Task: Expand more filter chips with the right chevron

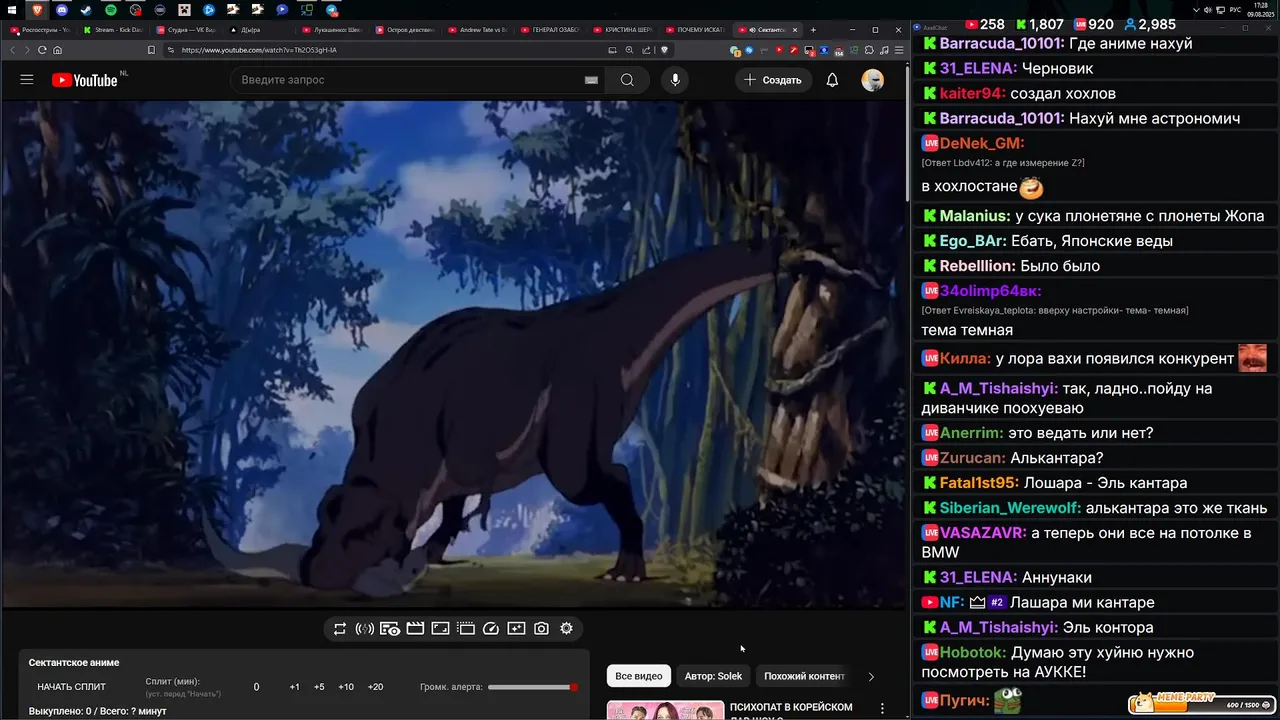Action: [871, 676]
